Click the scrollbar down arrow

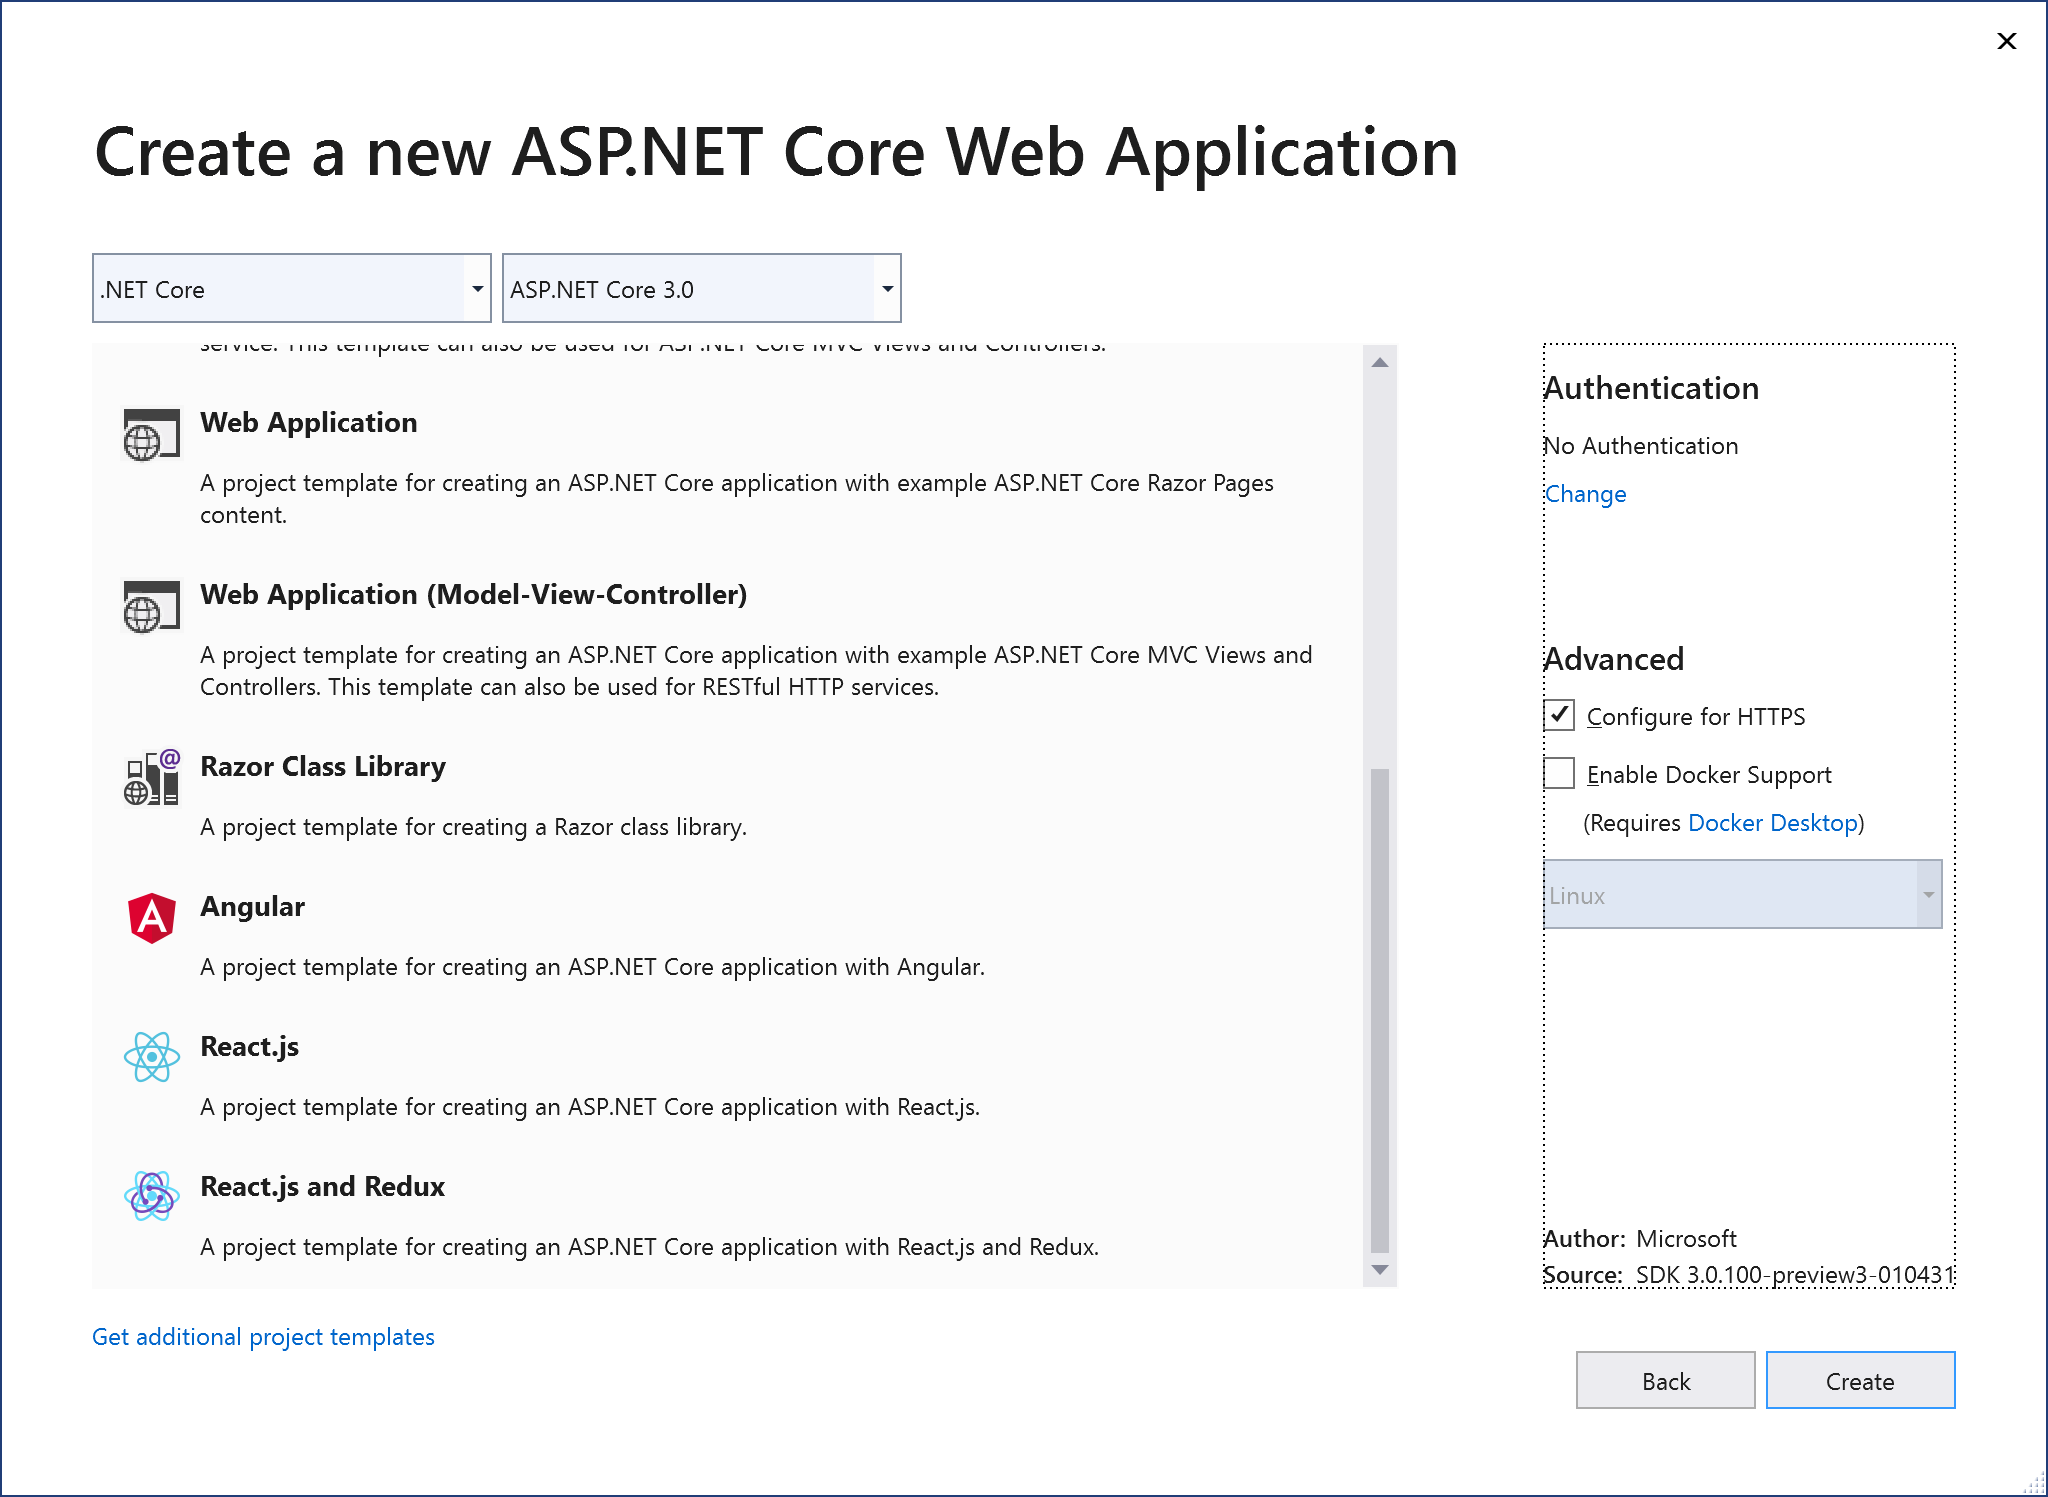tap(1380, 1270)
